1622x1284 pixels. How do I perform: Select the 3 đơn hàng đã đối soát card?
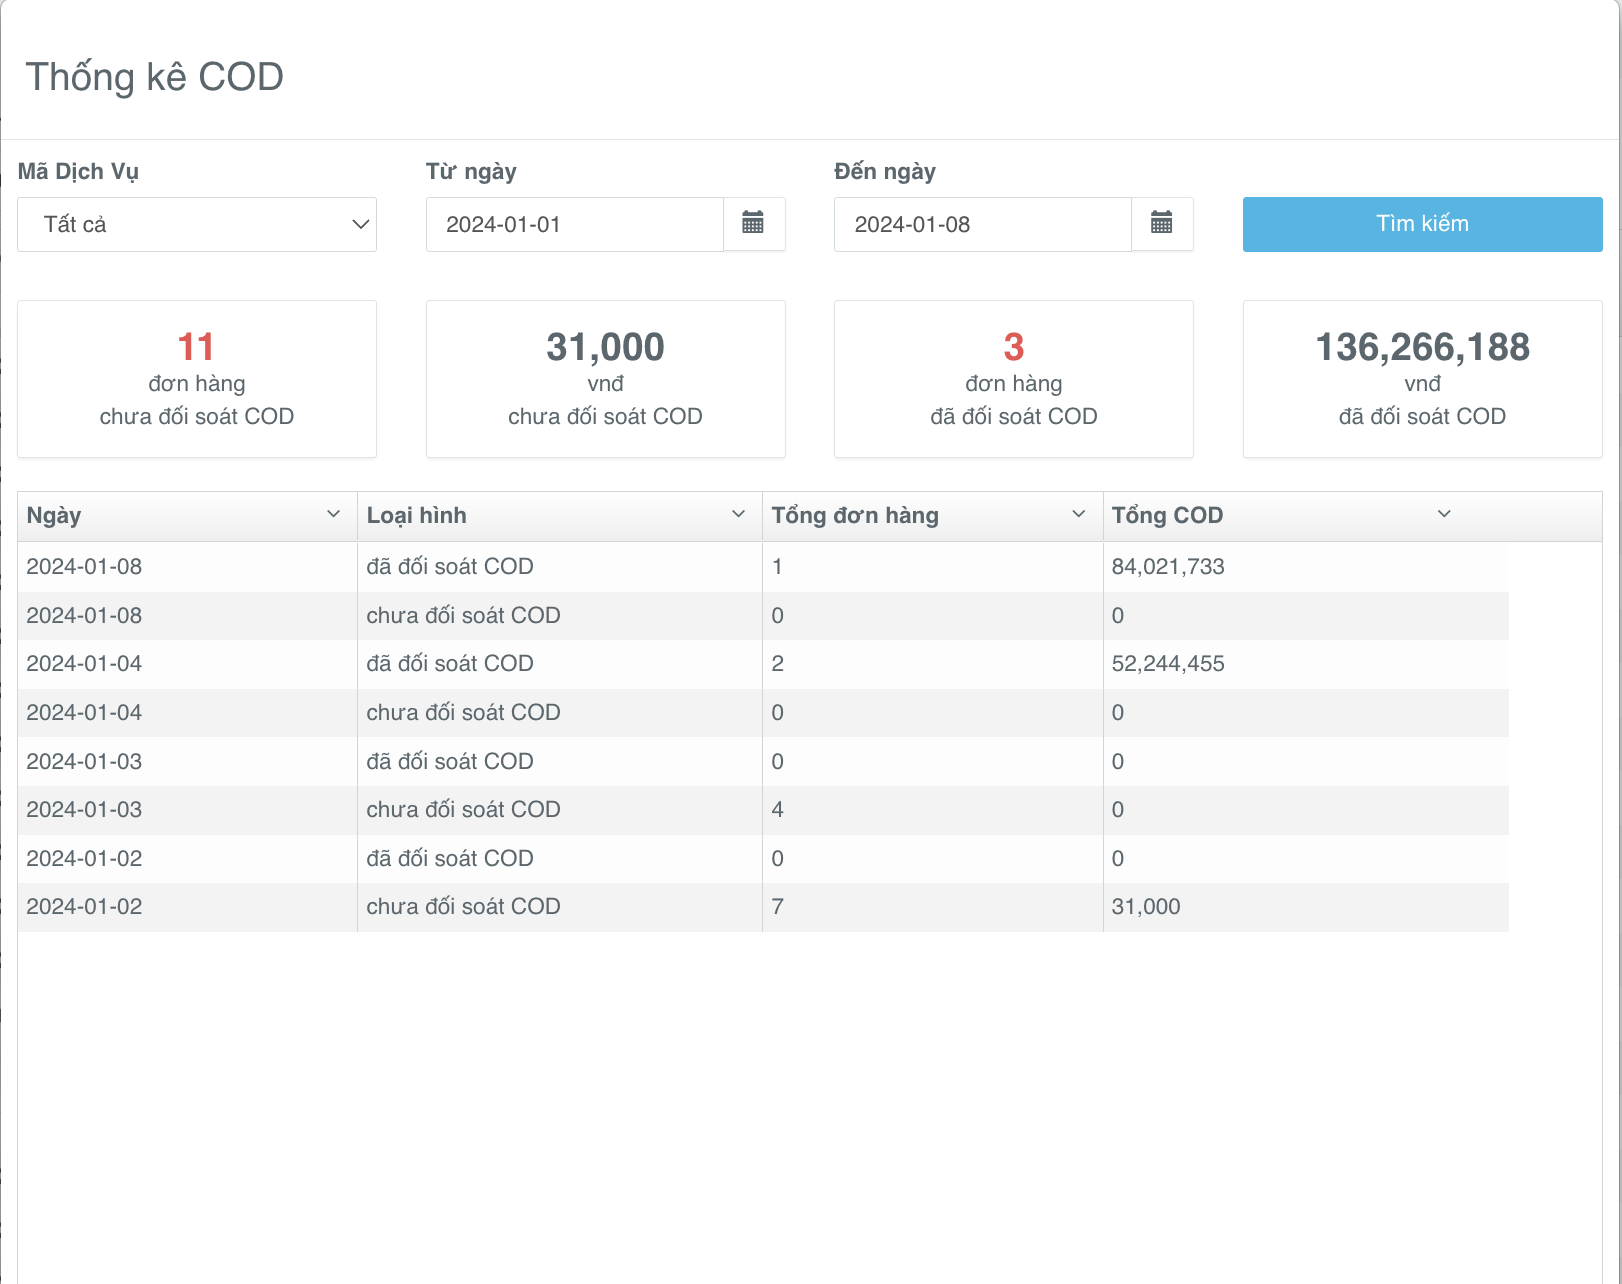click(1013, 379)
